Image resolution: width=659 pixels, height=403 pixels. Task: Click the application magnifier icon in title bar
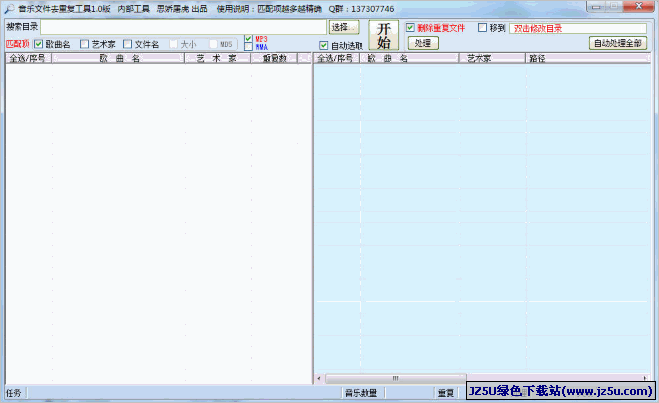point(9,8)
